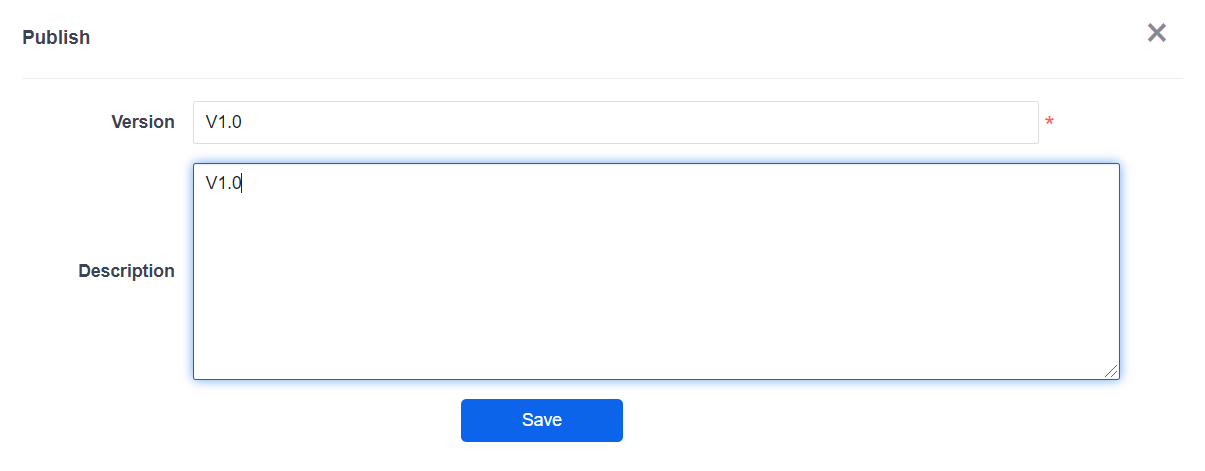Focus the Version input field

tap(615, 122)
